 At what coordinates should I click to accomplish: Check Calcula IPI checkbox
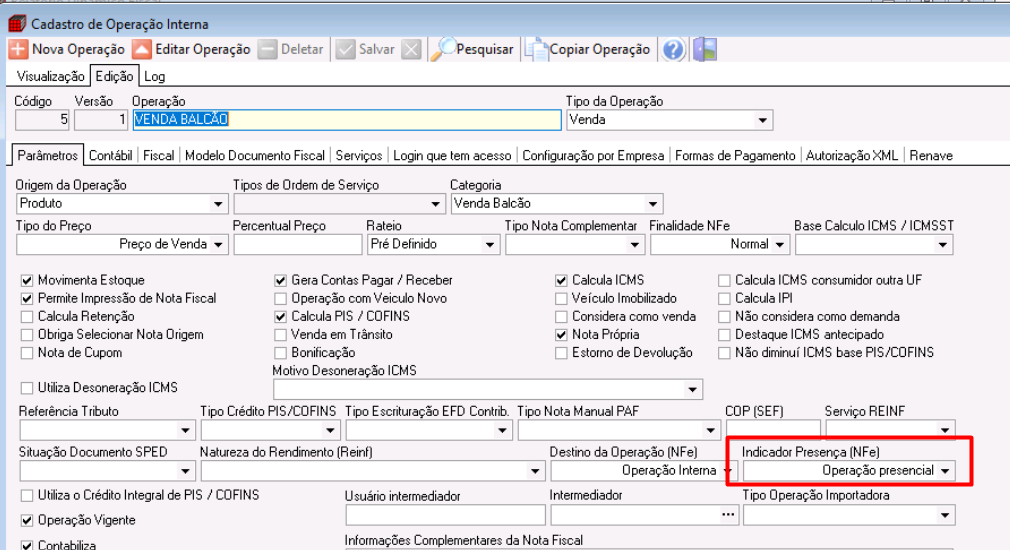point(724,298)
